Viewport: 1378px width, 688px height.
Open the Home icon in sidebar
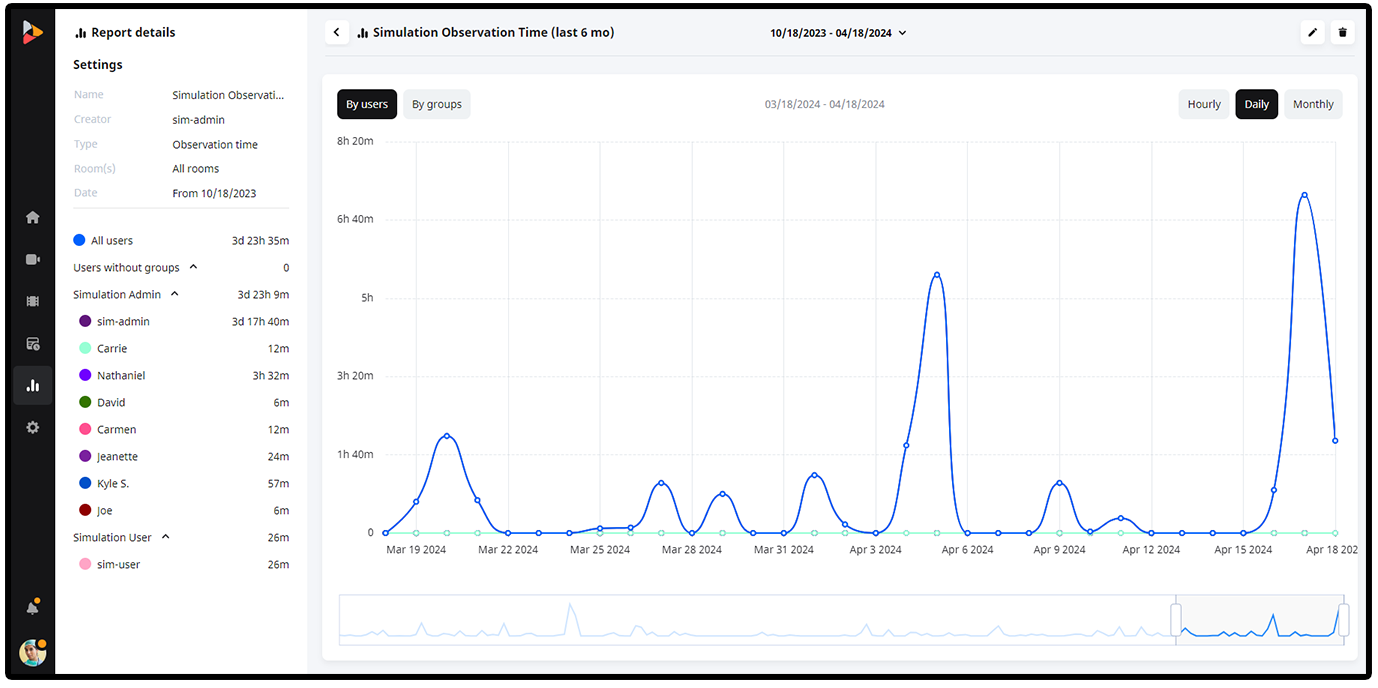tap(33, 218)
